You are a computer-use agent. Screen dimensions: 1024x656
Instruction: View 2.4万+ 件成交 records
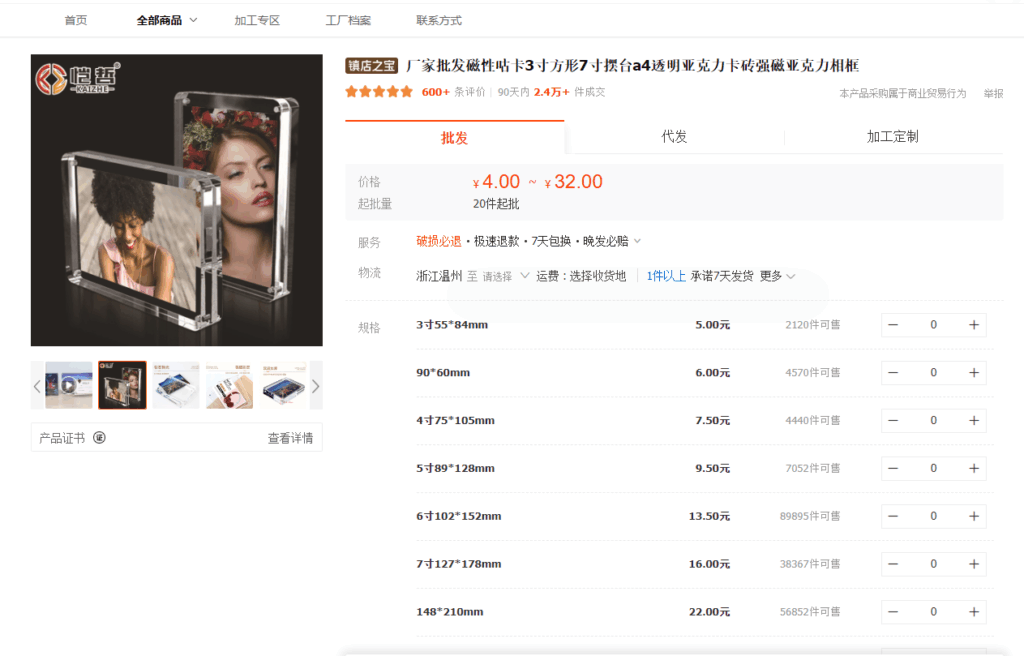click(569, 92)
